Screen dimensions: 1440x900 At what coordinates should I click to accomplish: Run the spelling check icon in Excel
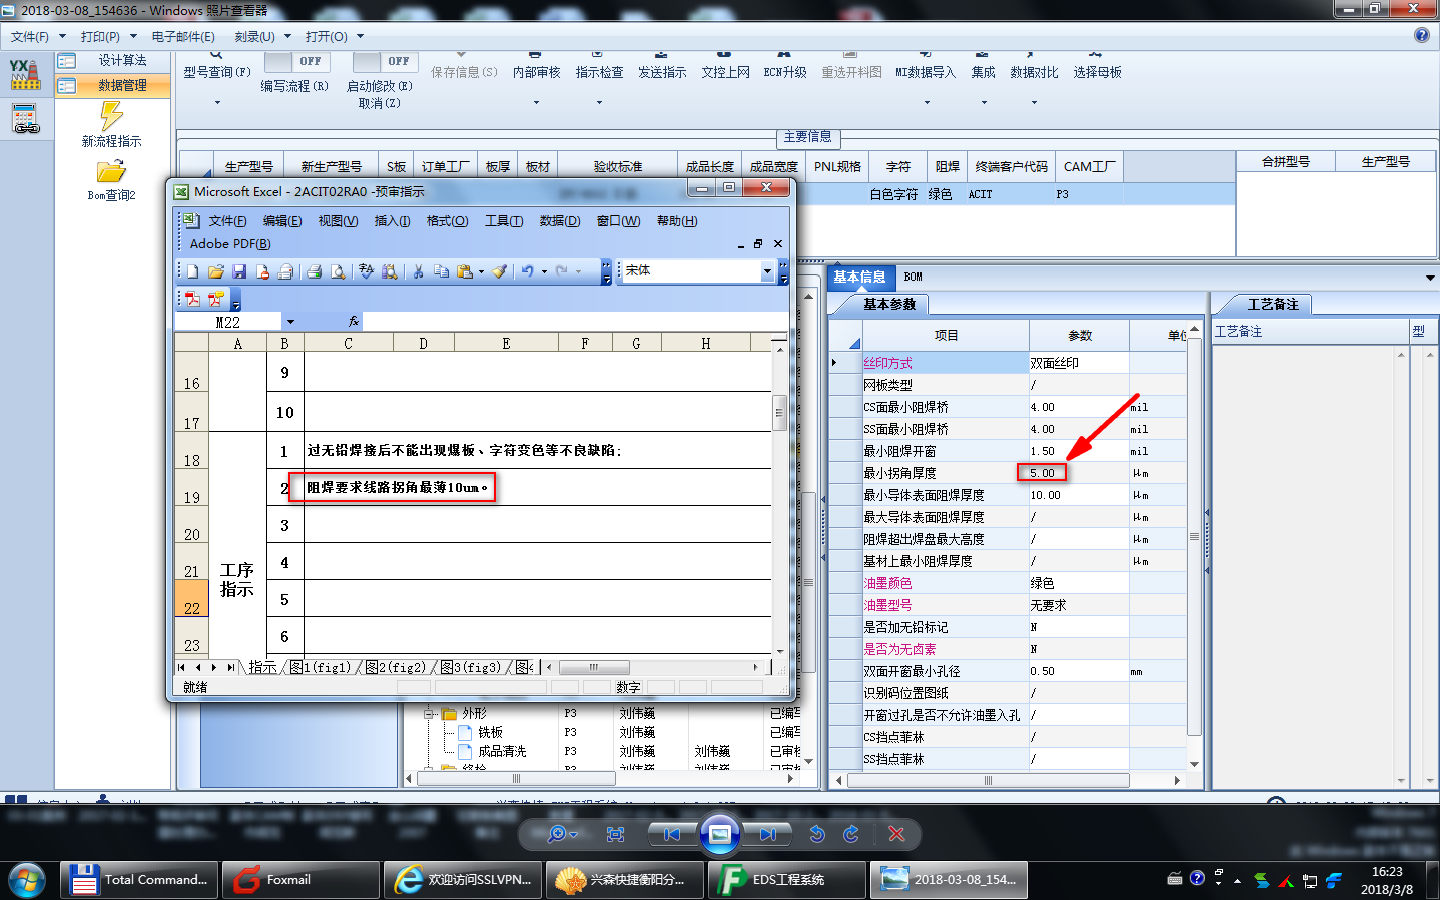[366, 271]
